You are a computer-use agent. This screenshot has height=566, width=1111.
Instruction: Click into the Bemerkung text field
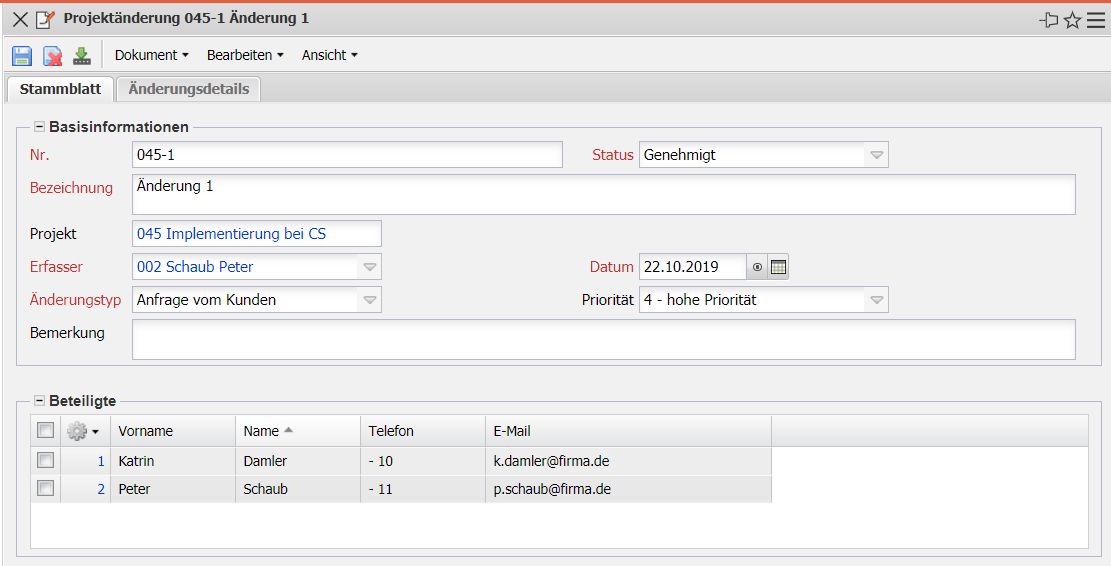click(x=603, y=339)
